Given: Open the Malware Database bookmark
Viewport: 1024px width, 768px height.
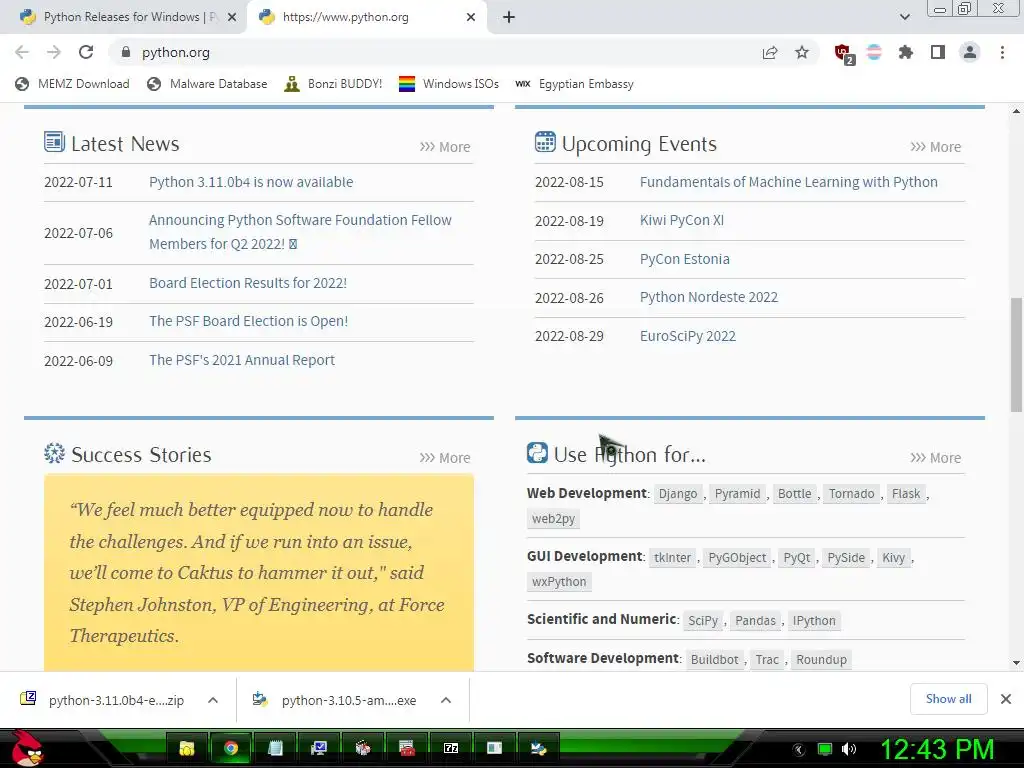Looking at the screenshot, I should click(207, 84).
